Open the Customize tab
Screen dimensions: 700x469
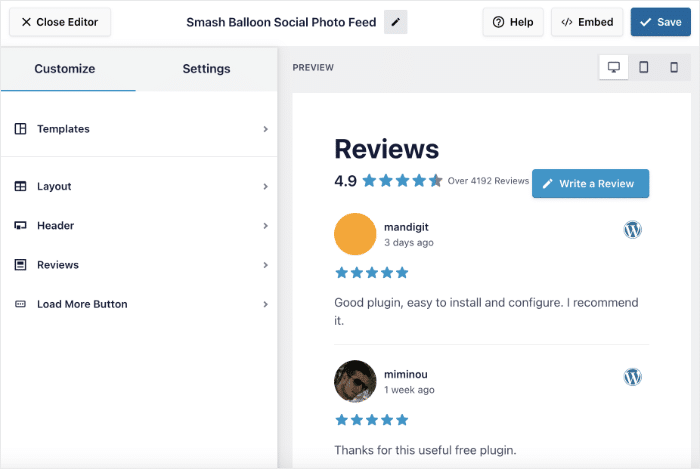[65, 69]
